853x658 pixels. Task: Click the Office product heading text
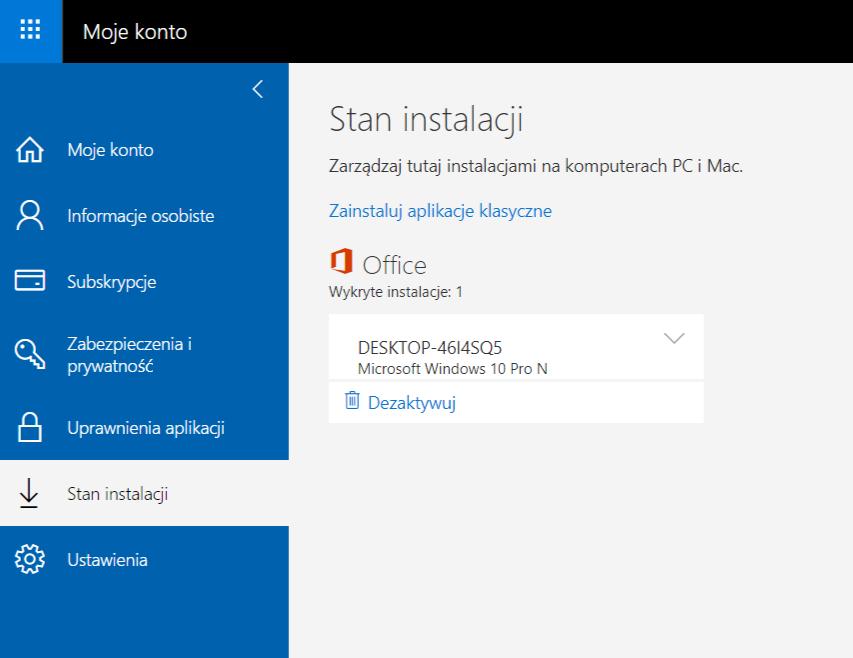point(394,265)
